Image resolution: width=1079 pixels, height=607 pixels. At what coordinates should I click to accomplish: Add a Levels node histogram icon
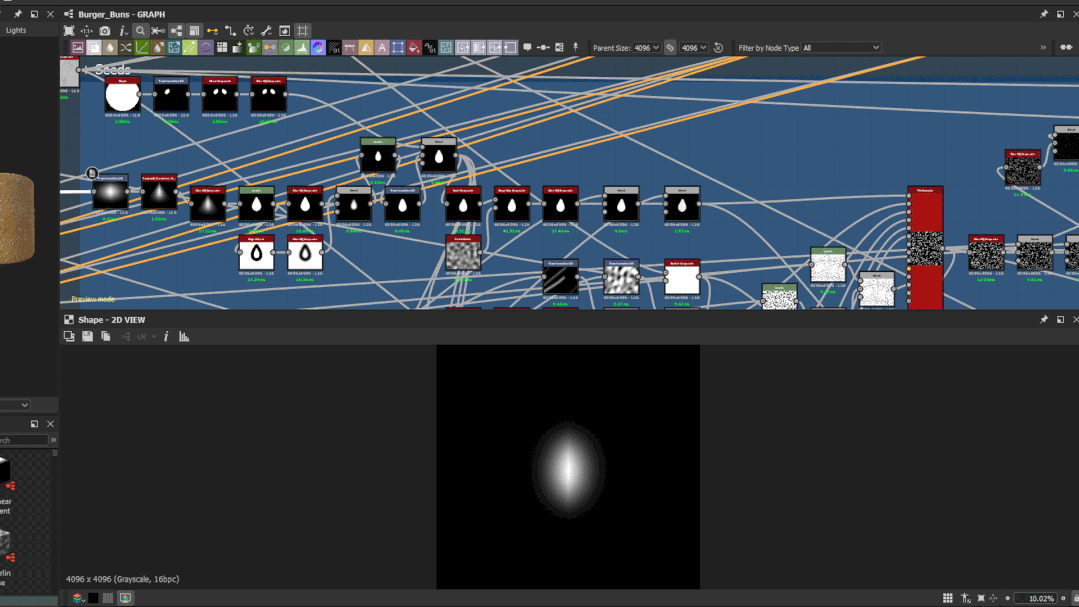click(301, 47)
